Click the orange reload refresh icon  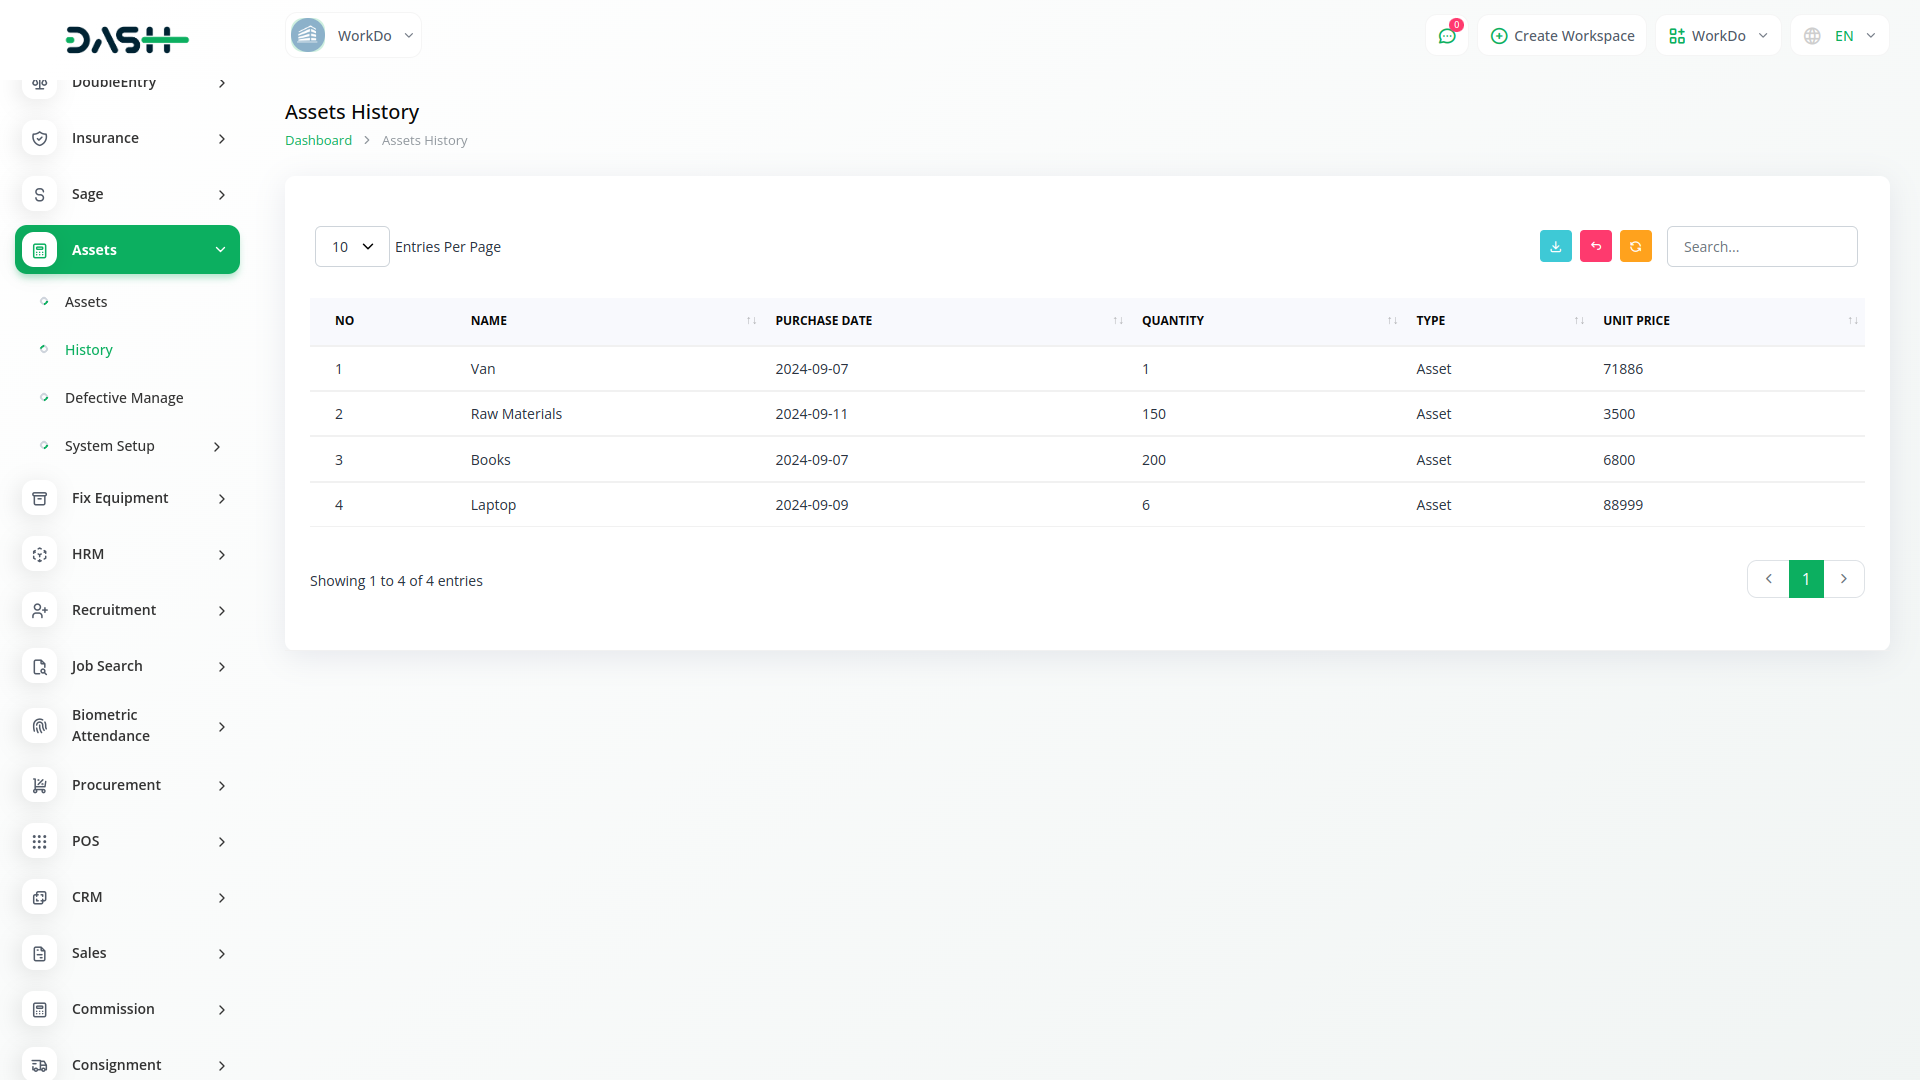(1635, 246)
